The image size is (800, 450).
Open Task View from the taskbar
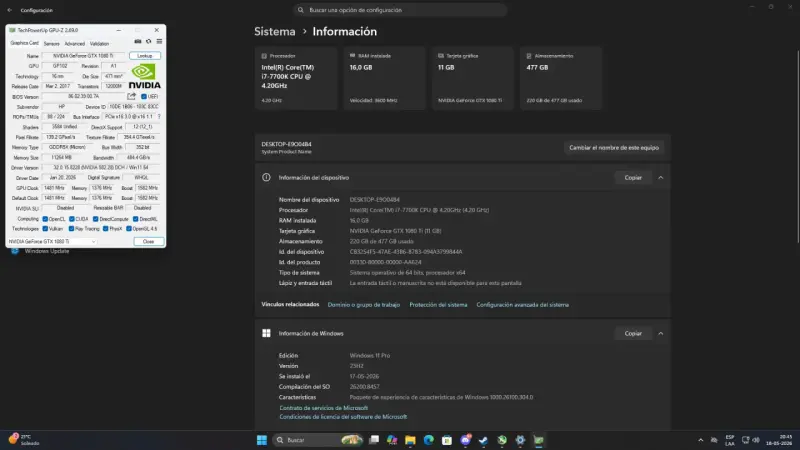pos(374,440)
